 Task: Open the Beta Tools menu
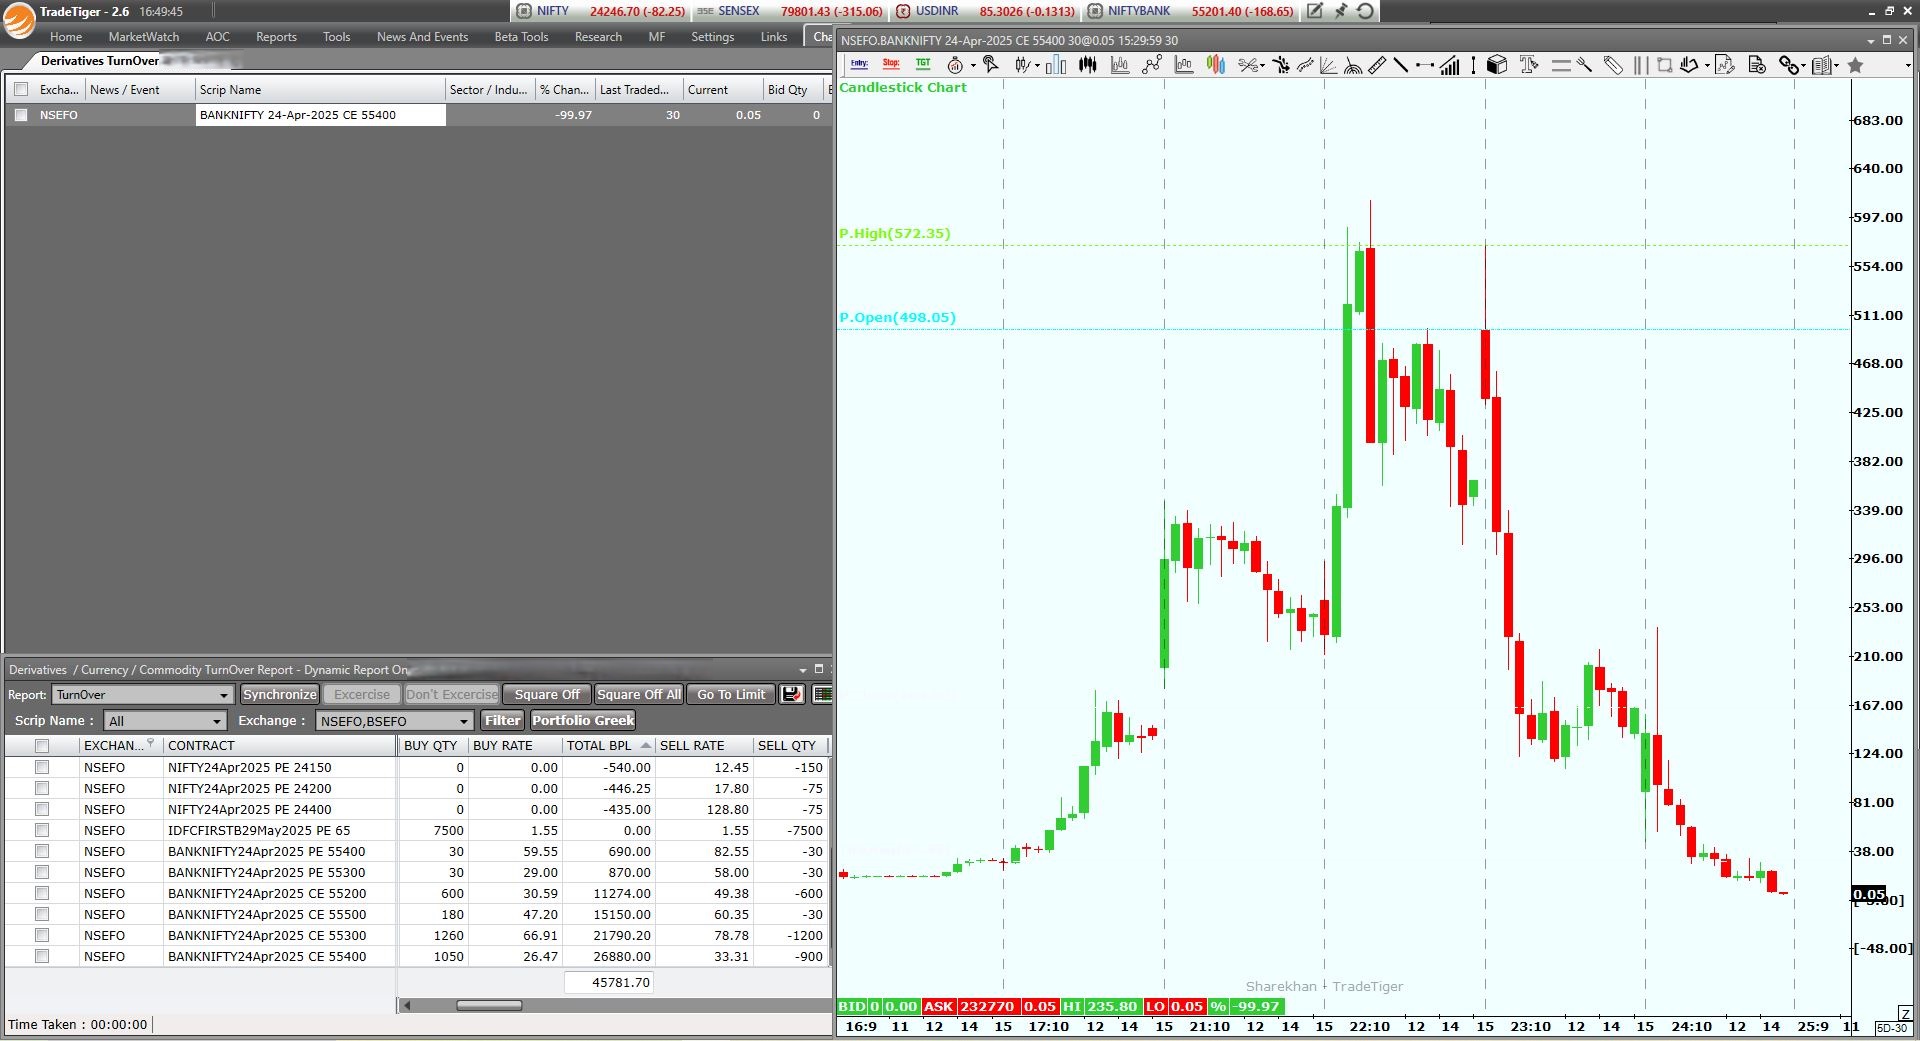[x=521, y=37]
